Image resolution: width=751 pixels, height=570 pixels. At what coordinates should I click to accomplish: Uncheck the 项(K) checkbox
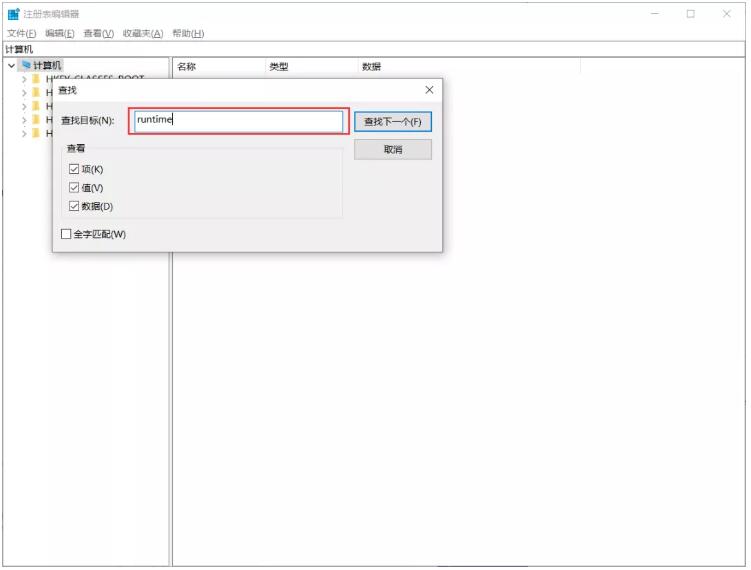click(74, 169)
